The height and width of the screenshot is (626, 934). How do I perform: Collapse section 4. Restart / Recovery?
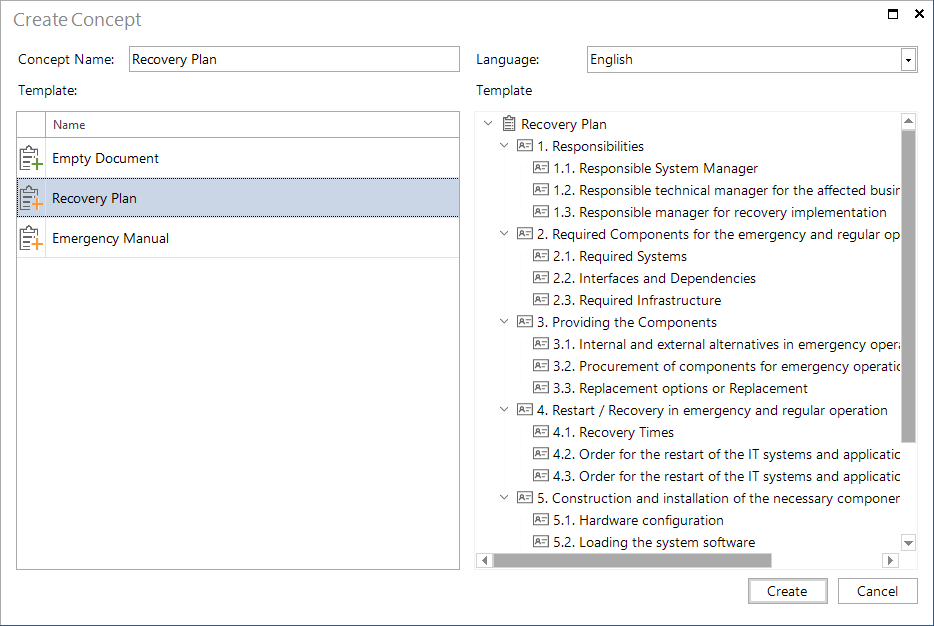(x=504, y=409)
